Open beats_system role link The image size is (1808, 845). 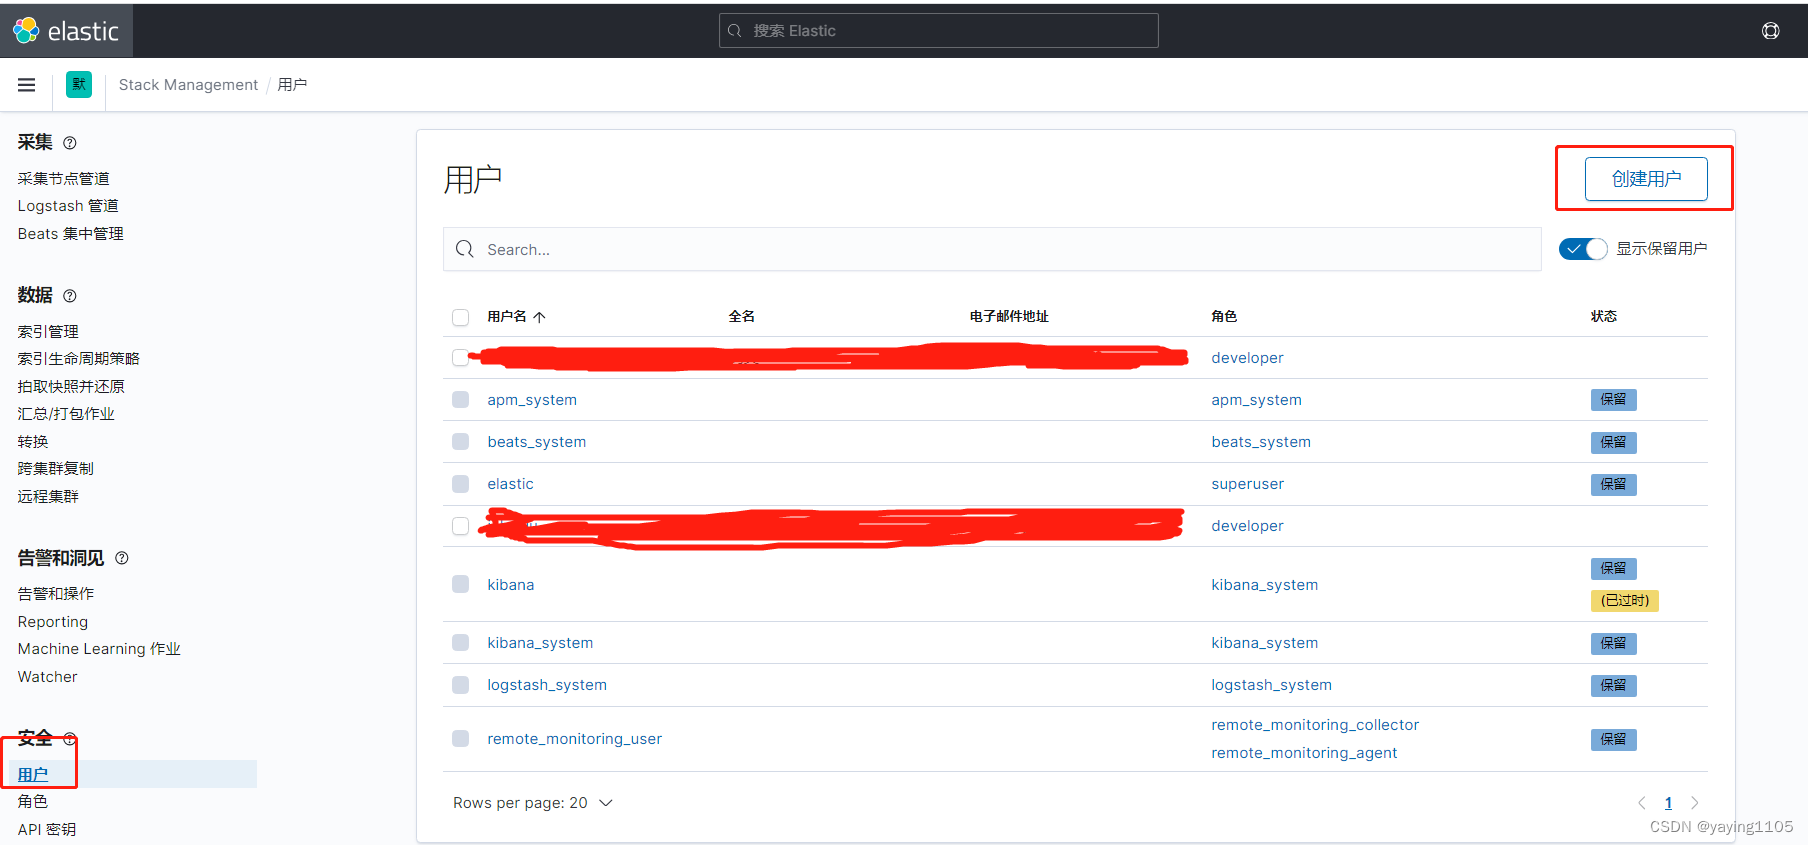pyautogui.click(x=1261, y=442)
